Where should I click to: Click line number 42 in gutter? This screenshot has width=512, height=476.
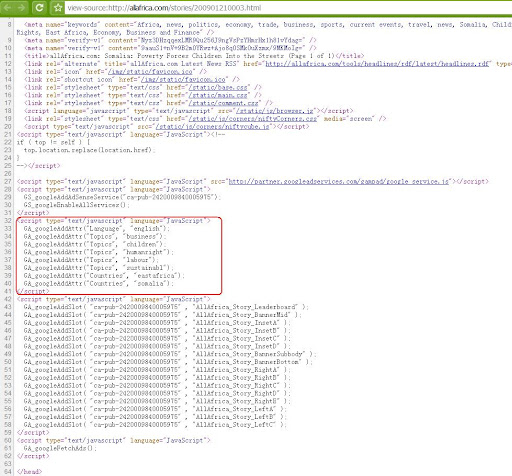(x=8, y=299)
